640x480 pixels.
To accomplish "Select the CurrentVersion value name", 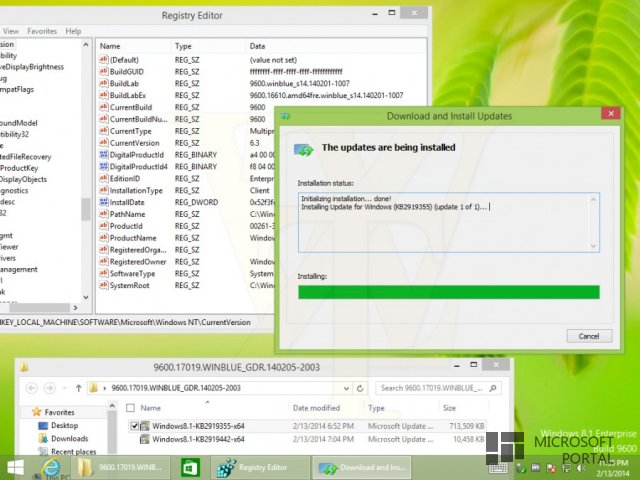I will tap(134, 143).
